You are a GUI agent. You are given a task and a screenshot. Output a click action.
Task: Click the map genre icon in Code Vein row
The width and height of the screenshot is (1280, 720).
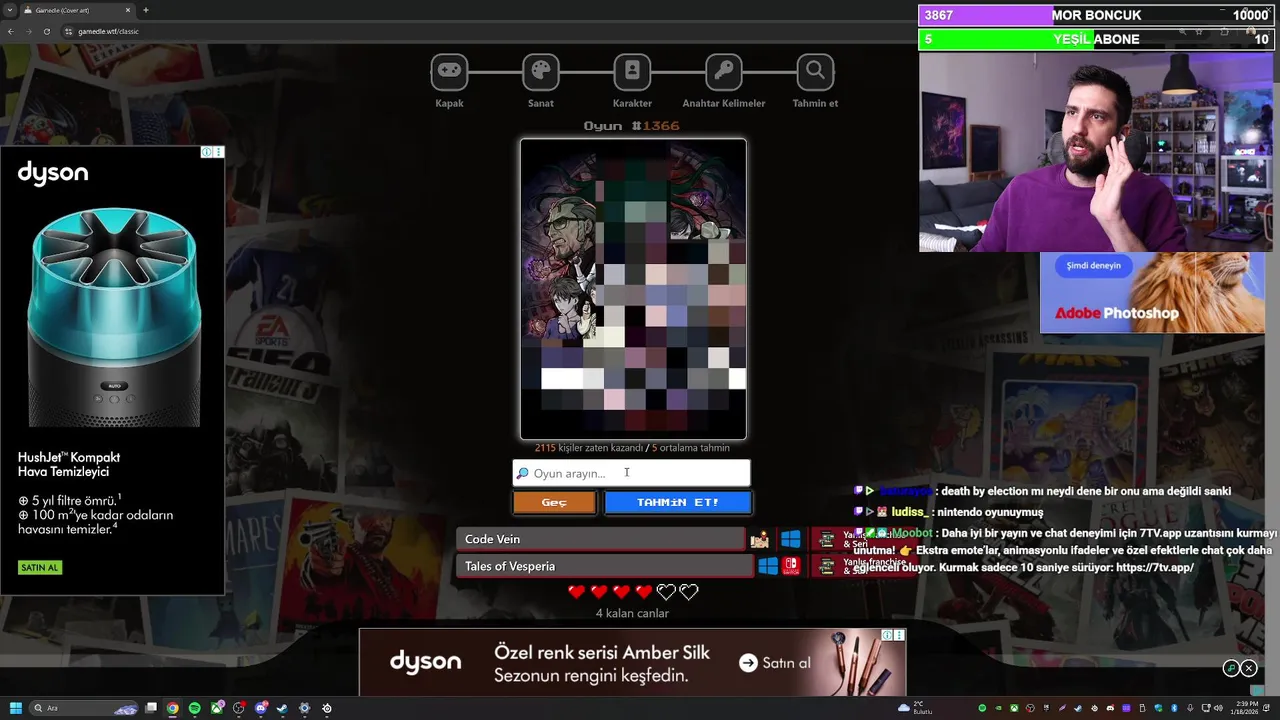(x=760, y=539)
